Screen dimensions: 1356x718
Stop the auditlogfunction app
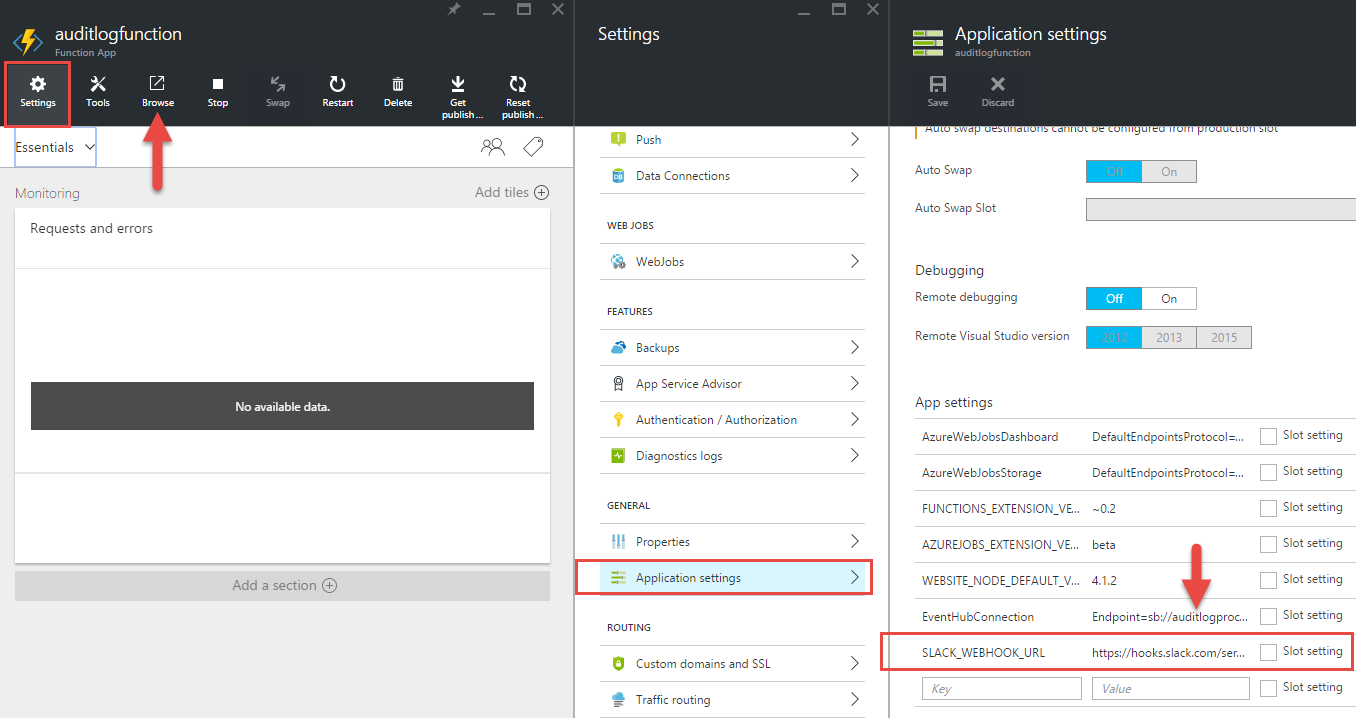(x=218, y=93)
